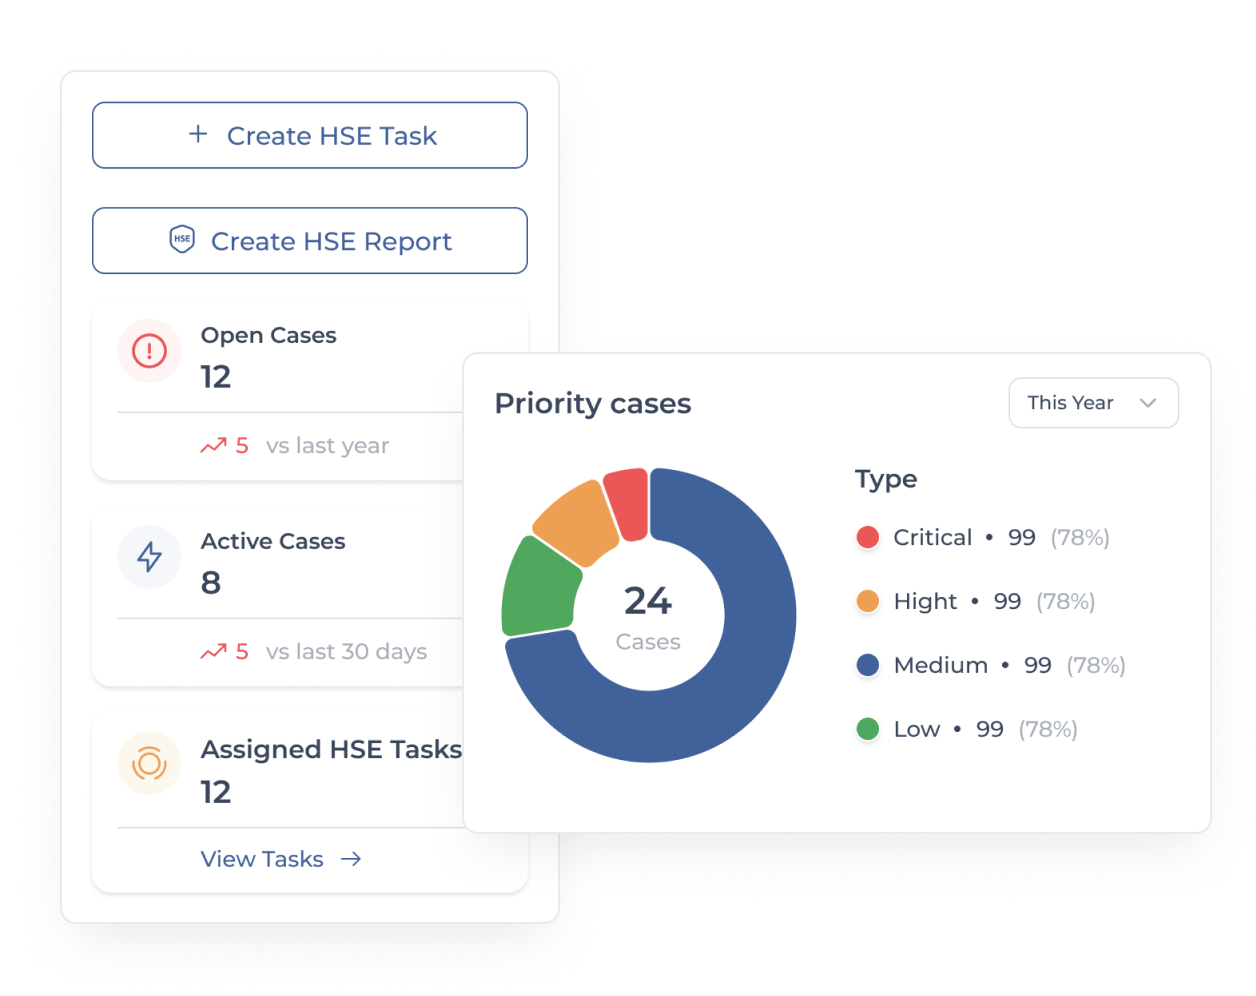The image size is (1256, 996).
Task: Select the red Open Cases alert icon
Action: (149, 351)
